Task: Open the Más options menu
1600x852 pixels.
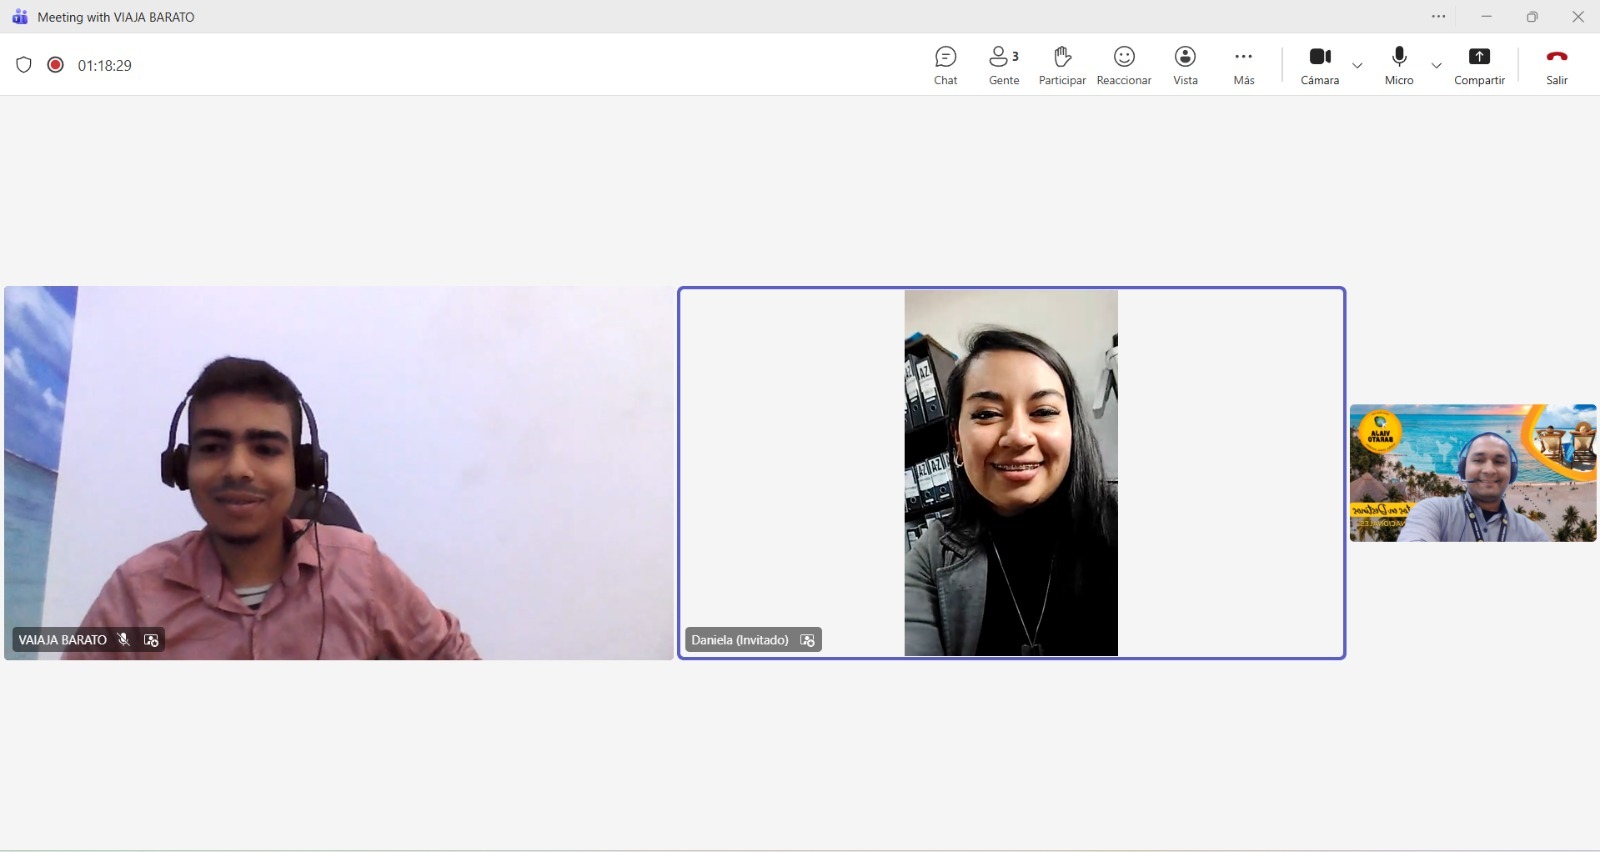Action: tap(1243, 65)
